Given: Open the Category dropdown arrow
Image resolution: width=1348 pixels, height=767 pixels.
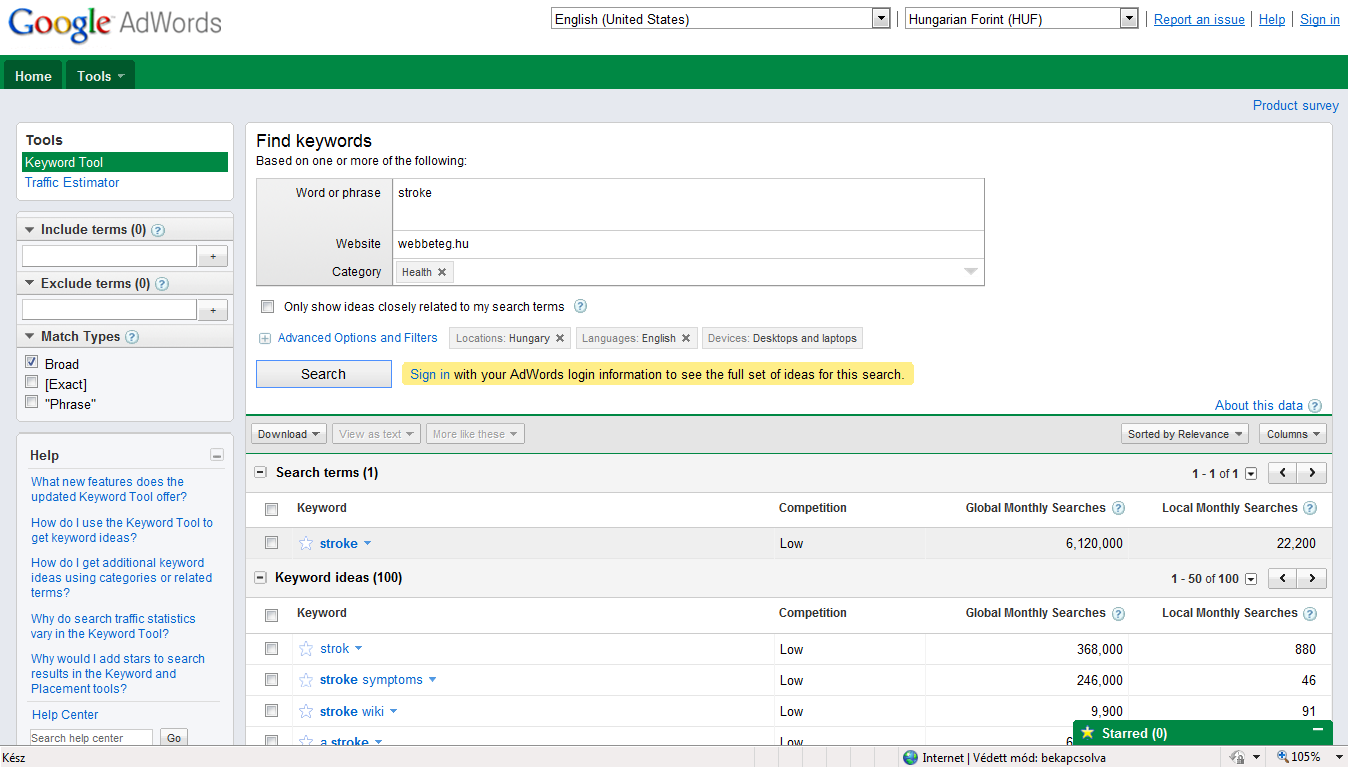Looking at the screenshot, I should [970, 272].
